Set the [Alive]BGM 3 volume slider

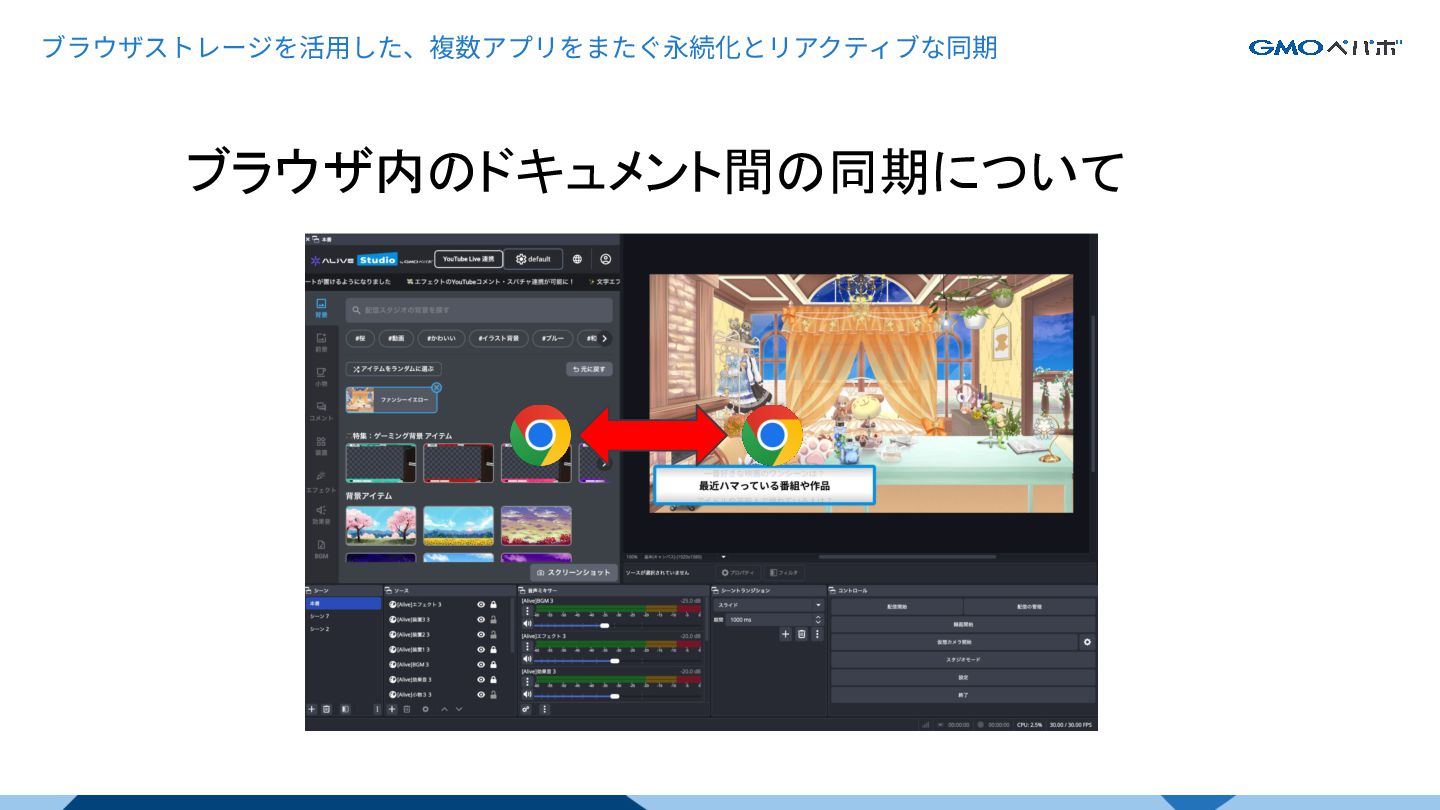tap(619, 625)
